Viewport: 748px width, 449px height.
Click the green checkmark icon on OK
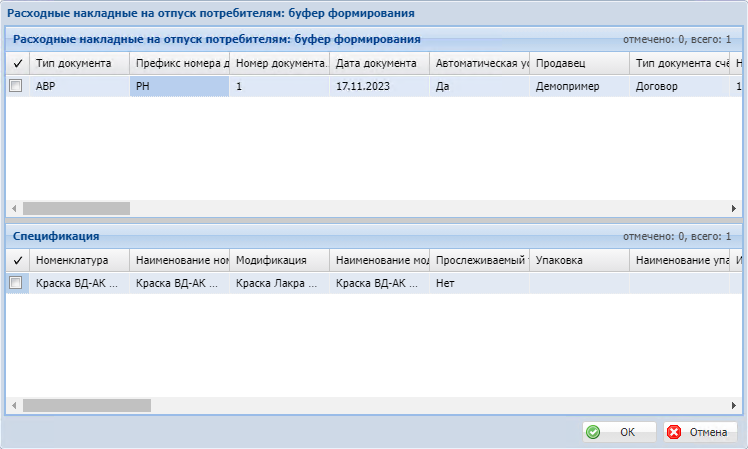click(593, 432)
